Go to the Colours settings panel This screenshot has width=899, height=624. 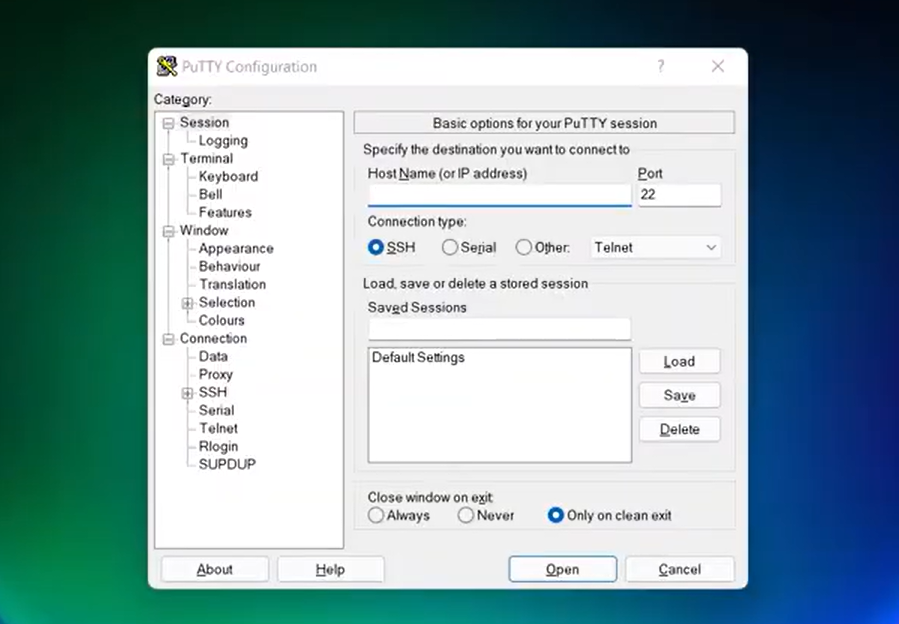(221, 320)
